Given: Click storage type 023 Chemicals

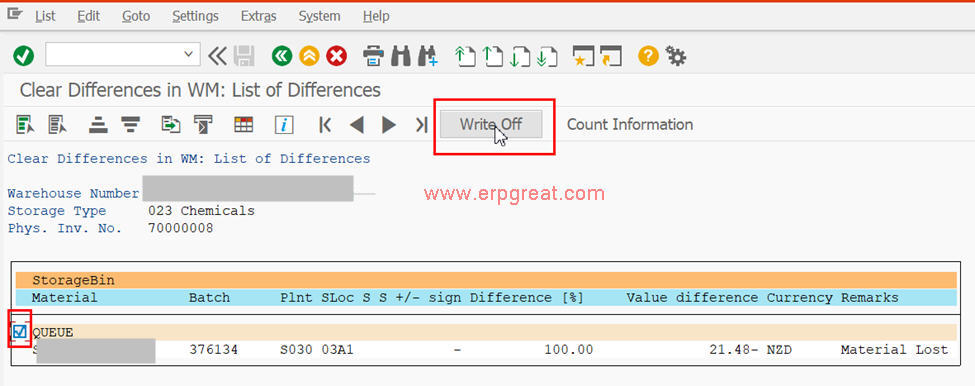Looking at the screenshot, I should click(x=201, y=211).
